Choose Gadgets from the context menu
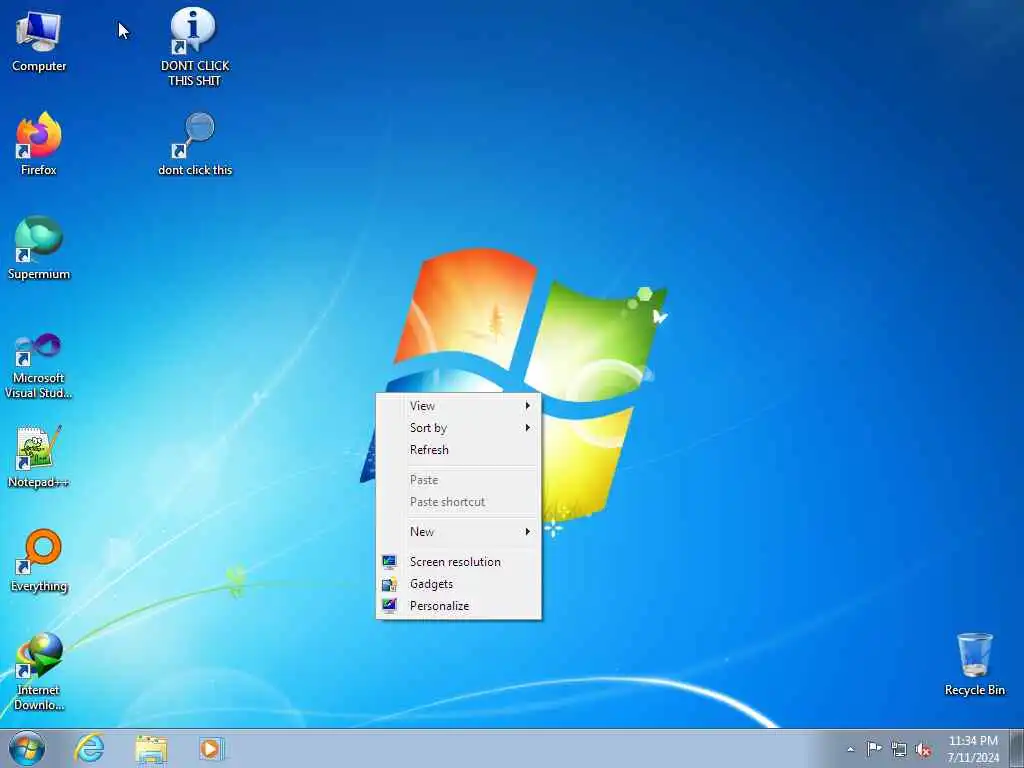Image resolution: width=1024 pixels, height=768 pixels. (x=458, y=584)
